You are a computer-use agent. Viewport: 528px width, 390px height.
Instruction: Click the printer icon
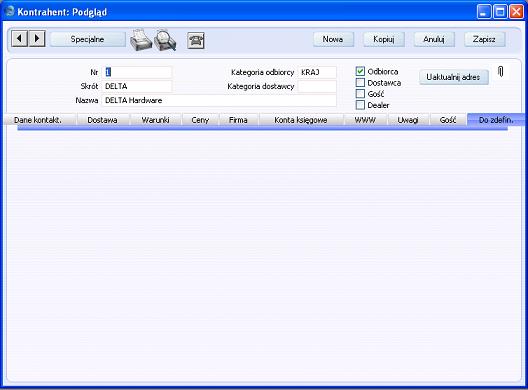[x=141, y=40]
